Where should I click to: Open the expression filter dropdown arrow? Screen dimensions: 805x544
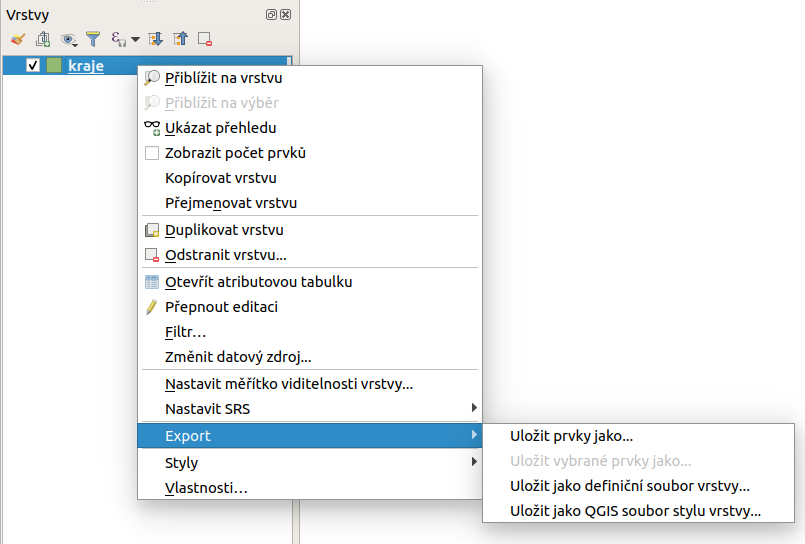coord(136,39)
